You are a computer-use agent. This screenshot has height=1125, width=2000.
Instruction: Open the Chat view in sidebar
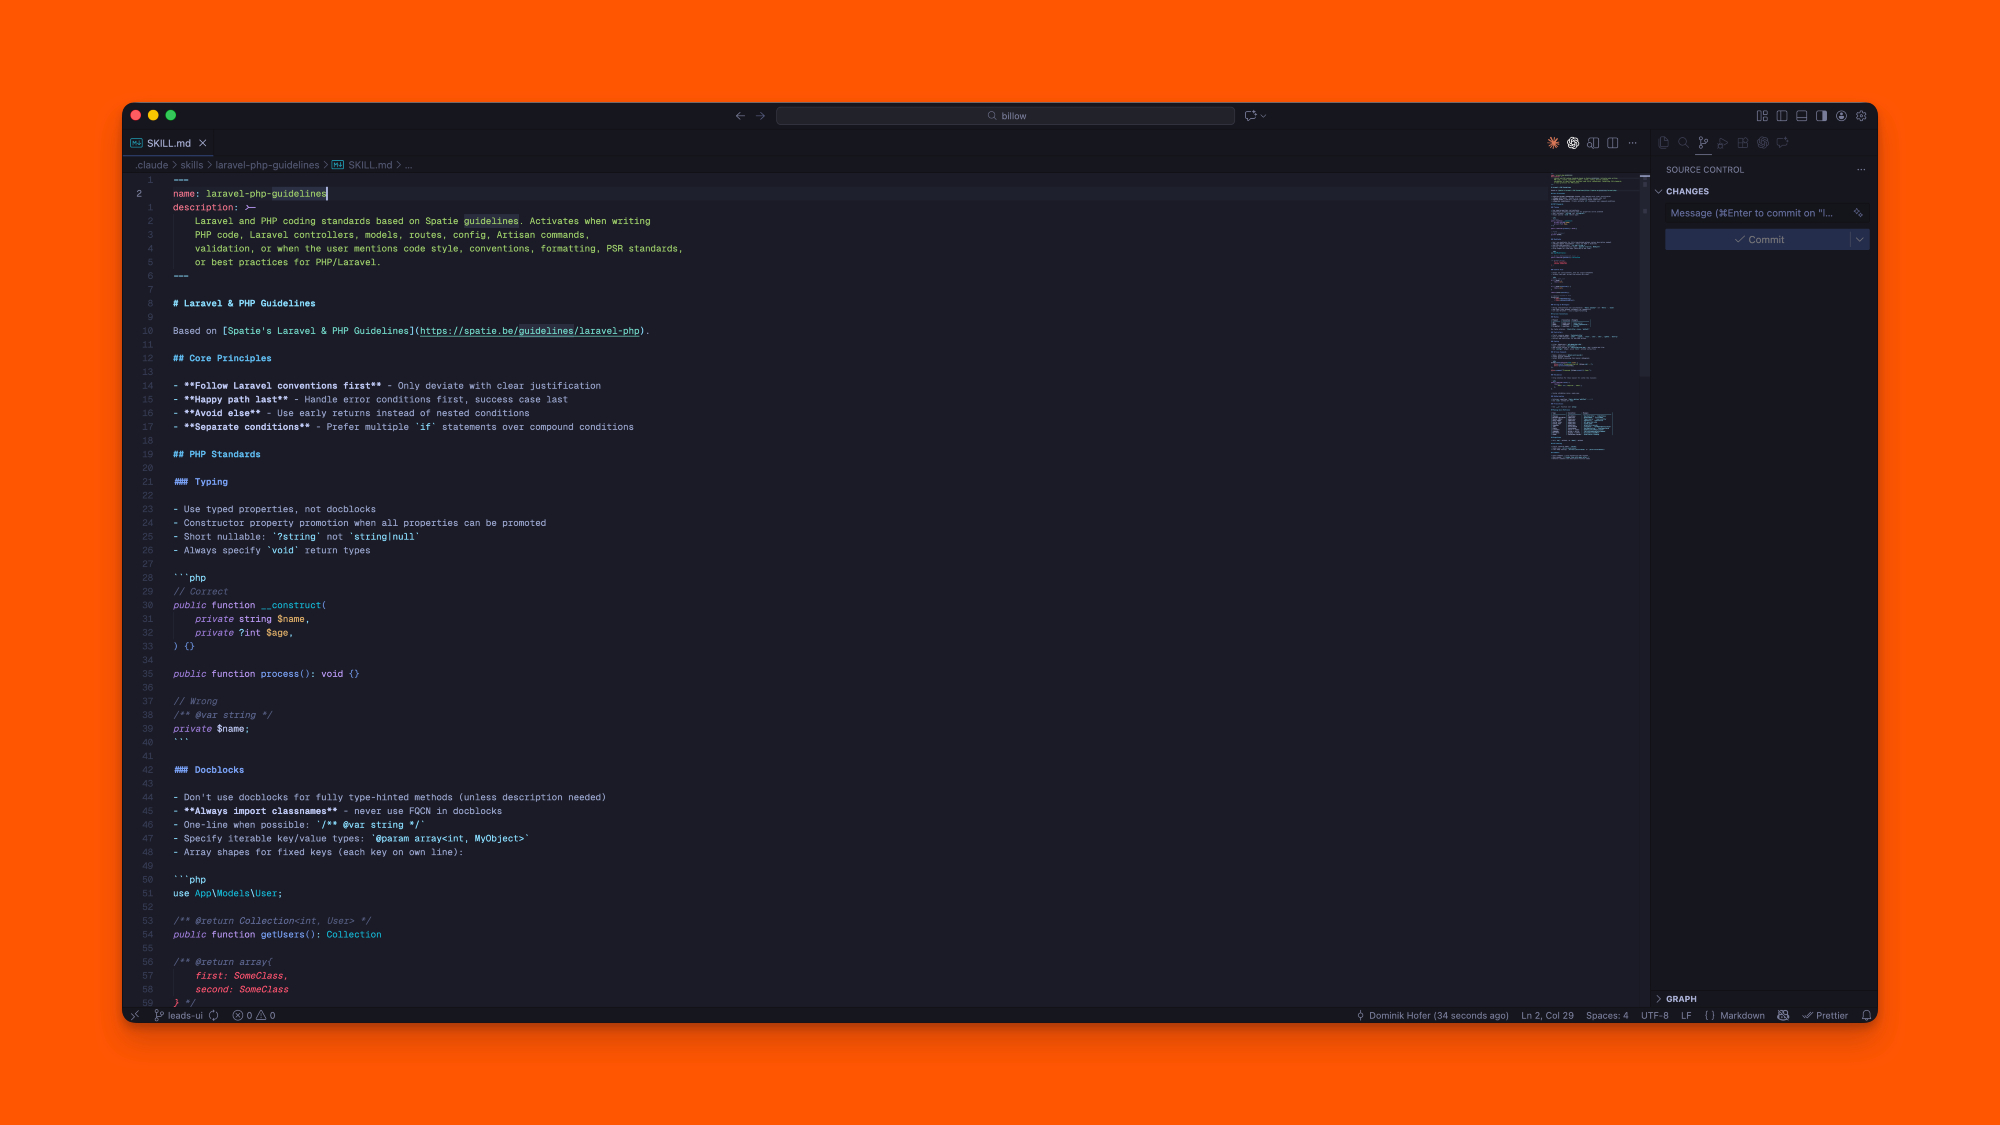(x=1783, y=143)
